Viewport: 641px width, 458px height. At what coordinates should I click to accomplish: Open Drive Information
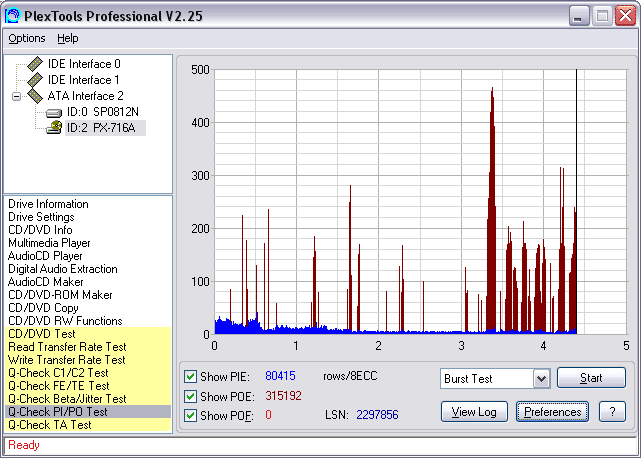(48, 204)
